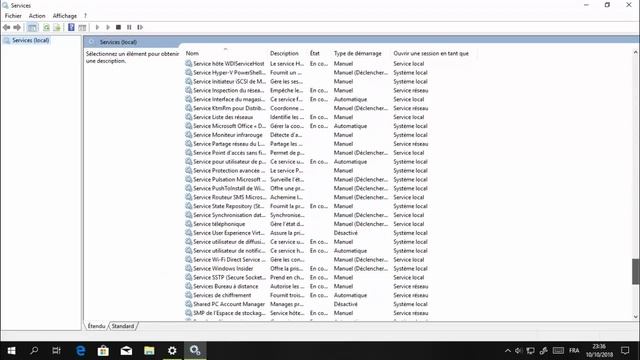The height and width of the screenshot is (360, 640).
Task: Select Service User Experience Virtualization row
Action: point(306,233)
